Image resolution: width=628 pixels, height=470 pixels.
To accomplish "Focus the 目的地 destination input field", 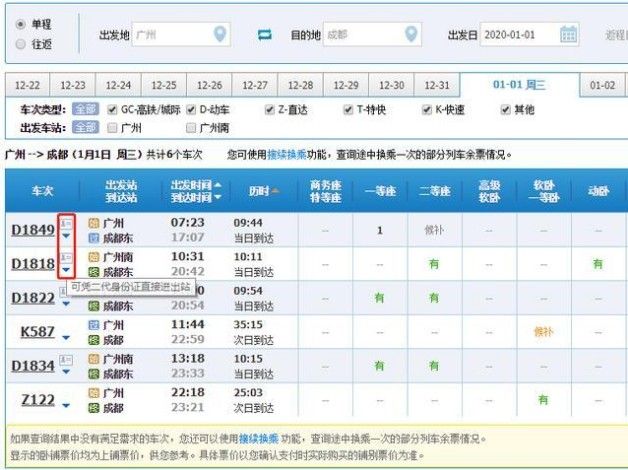I will coord(372,34).
